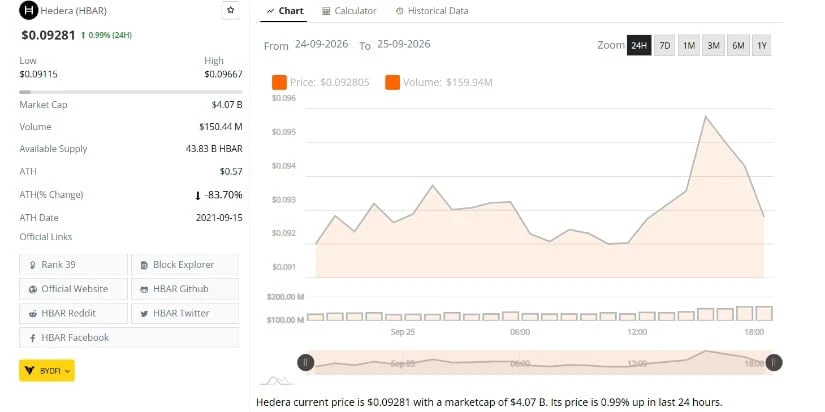
Task: Expand the BYDFi exchange dropdown
Action: [47, 370]
